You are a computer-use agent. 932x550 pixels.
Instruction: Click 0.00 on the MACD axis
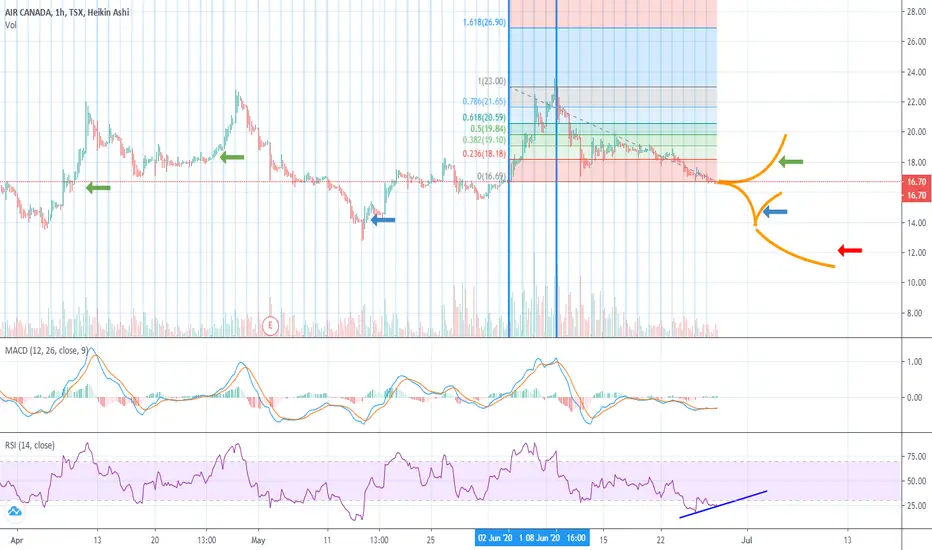click(x=916, y=397)
